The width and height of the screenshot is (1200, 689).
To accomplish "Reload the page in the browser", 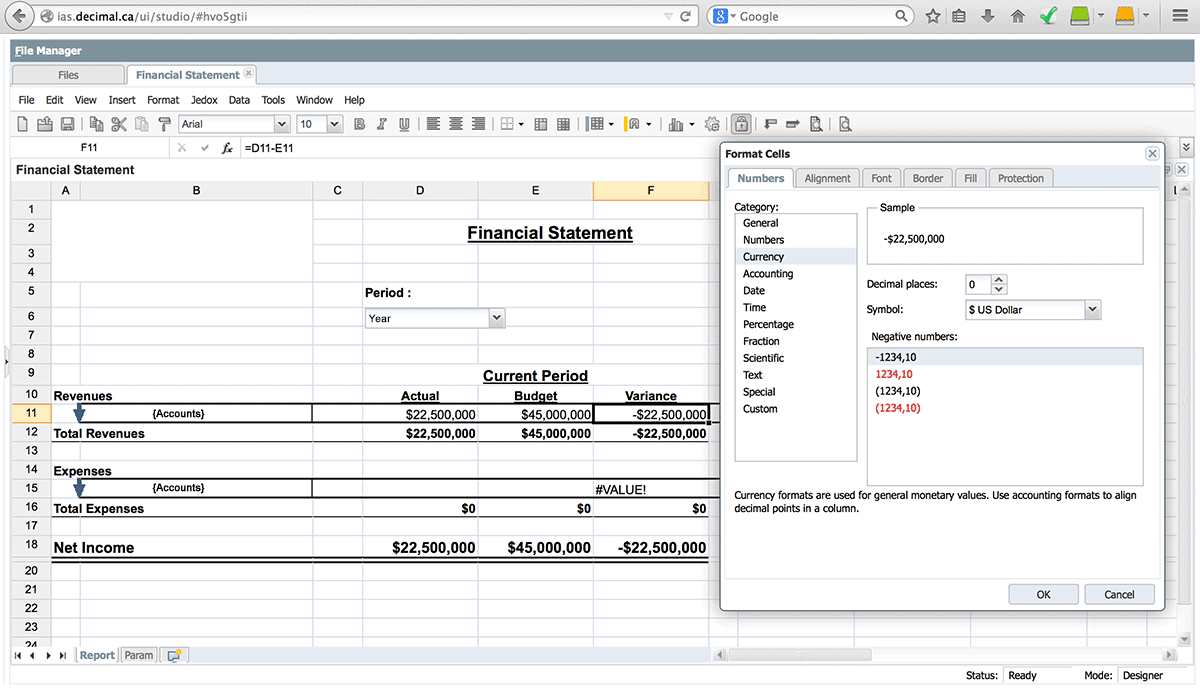I will pyautogui.click(x=685, y=17).
